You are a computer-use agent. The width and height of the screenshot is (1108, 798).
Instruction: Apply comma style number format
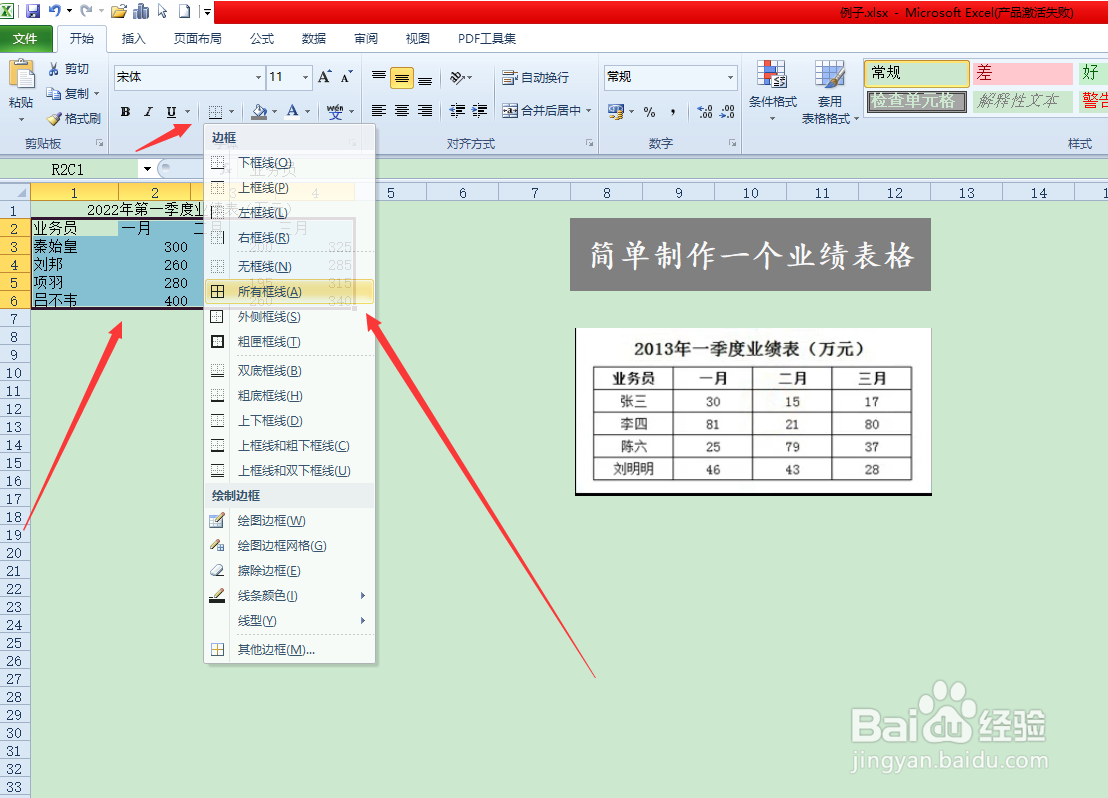coord(672,112)
